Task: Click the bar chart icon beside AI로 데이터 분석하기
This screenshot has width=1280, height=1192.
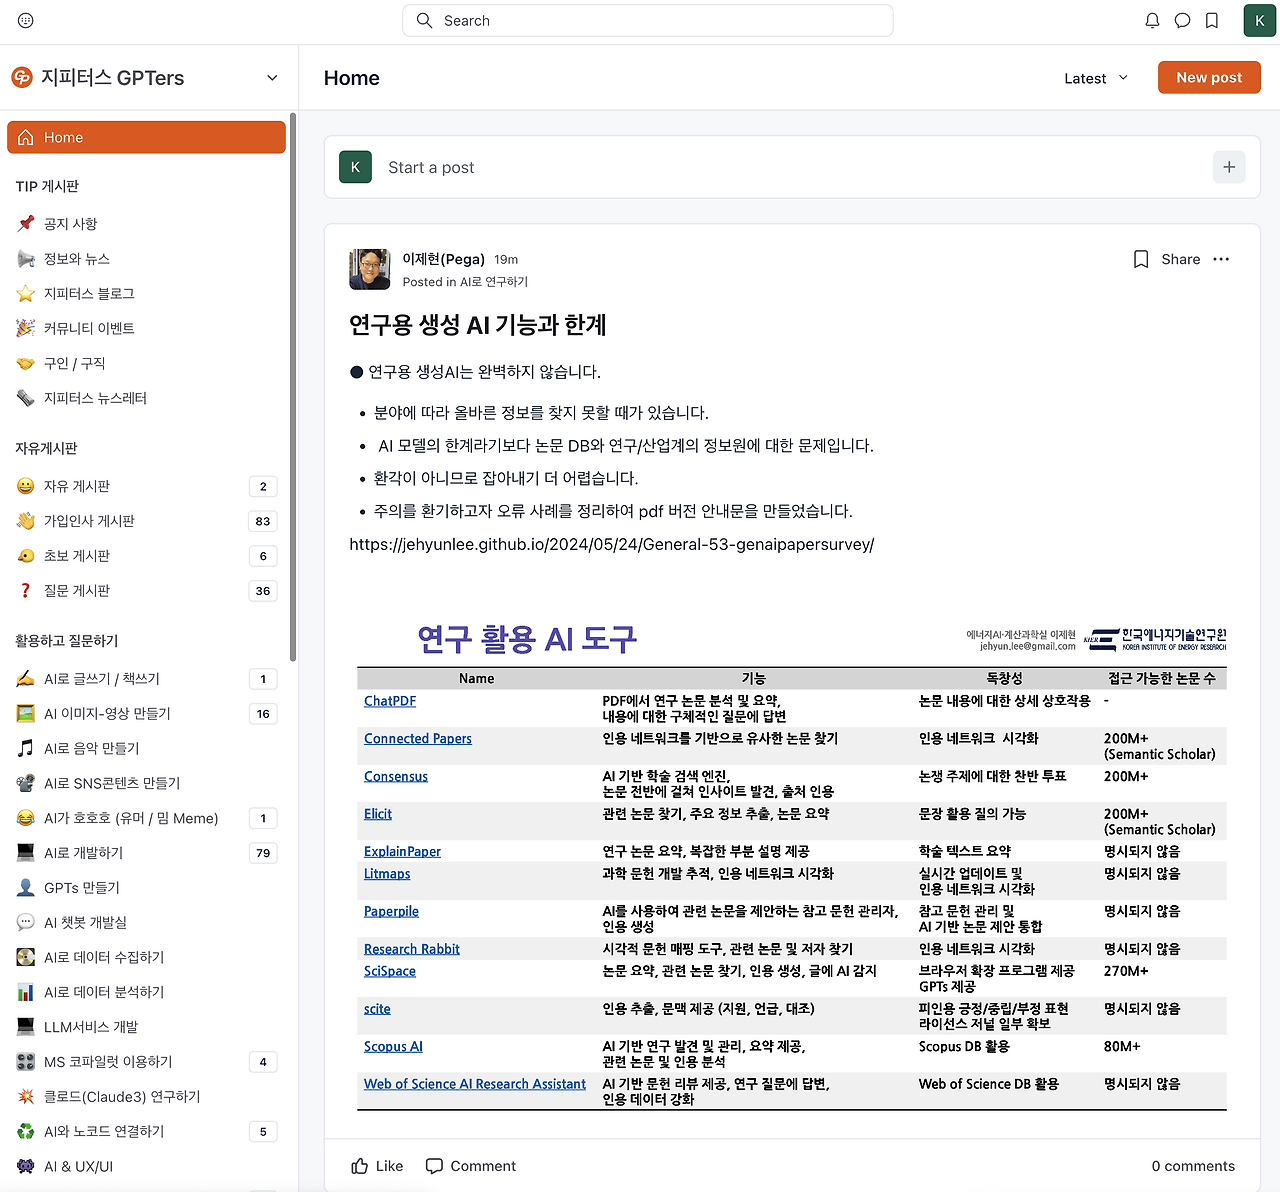Action: (26, 992)
